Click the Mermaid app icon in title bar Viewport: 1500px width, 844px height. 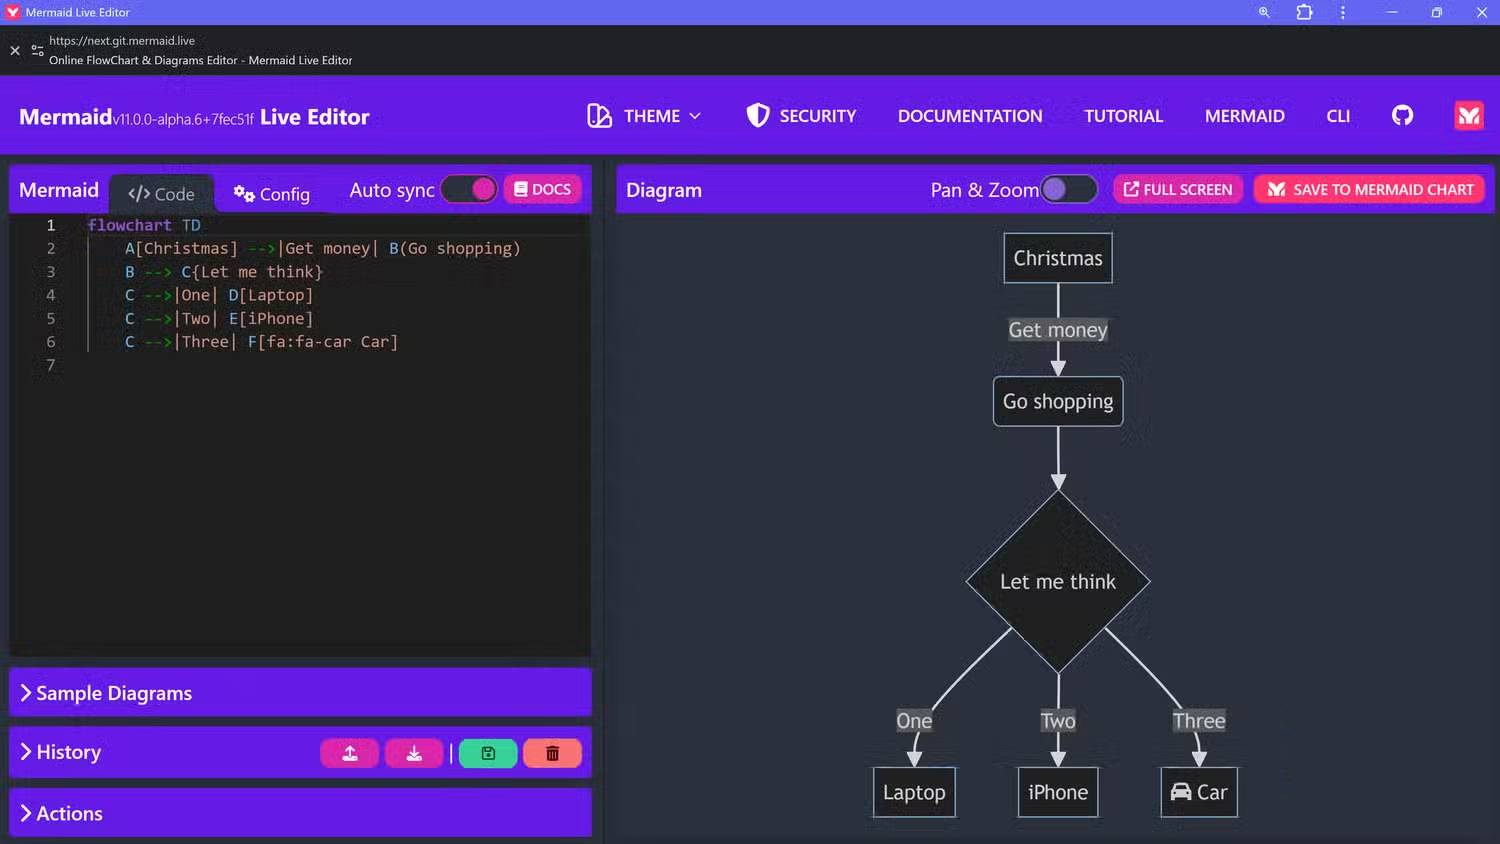click(x=13, y=12)
